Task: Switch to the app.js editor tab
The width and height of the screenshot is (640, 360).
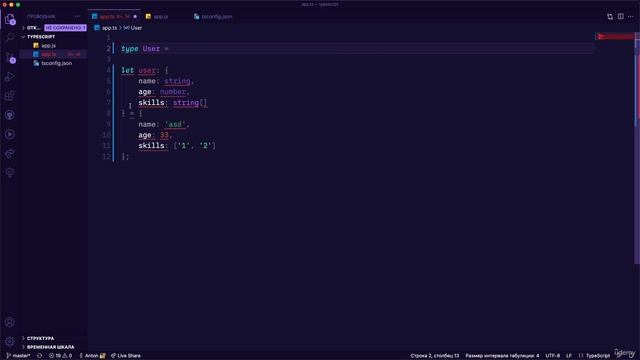Action: click(161, 17)
